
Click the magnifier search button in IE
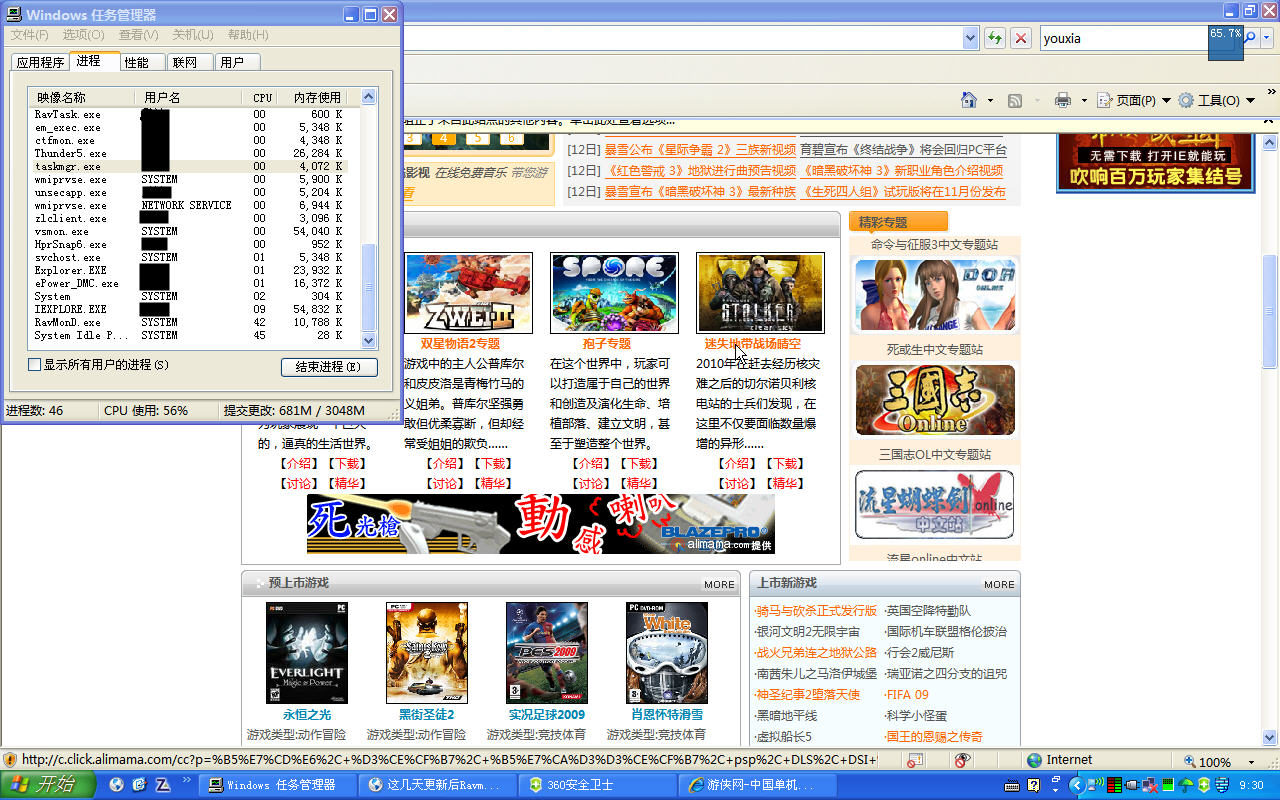coord(1250,38)
